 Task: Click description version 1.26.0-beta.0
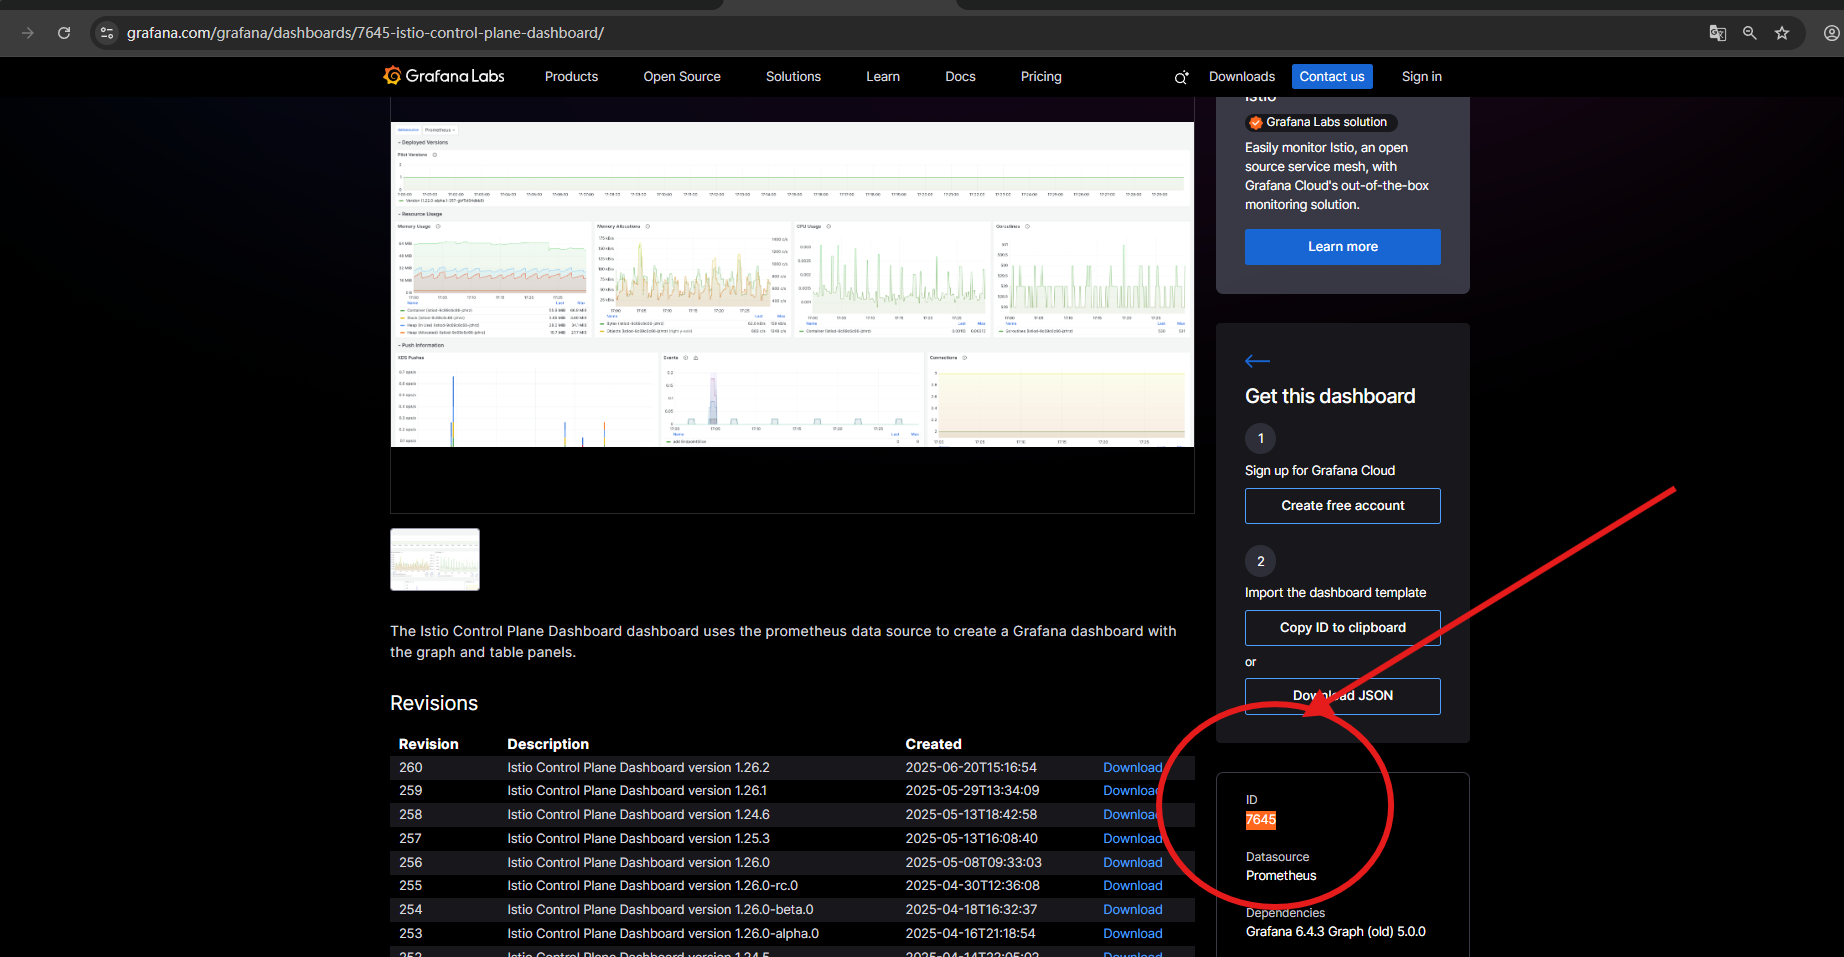coord(660,910)
